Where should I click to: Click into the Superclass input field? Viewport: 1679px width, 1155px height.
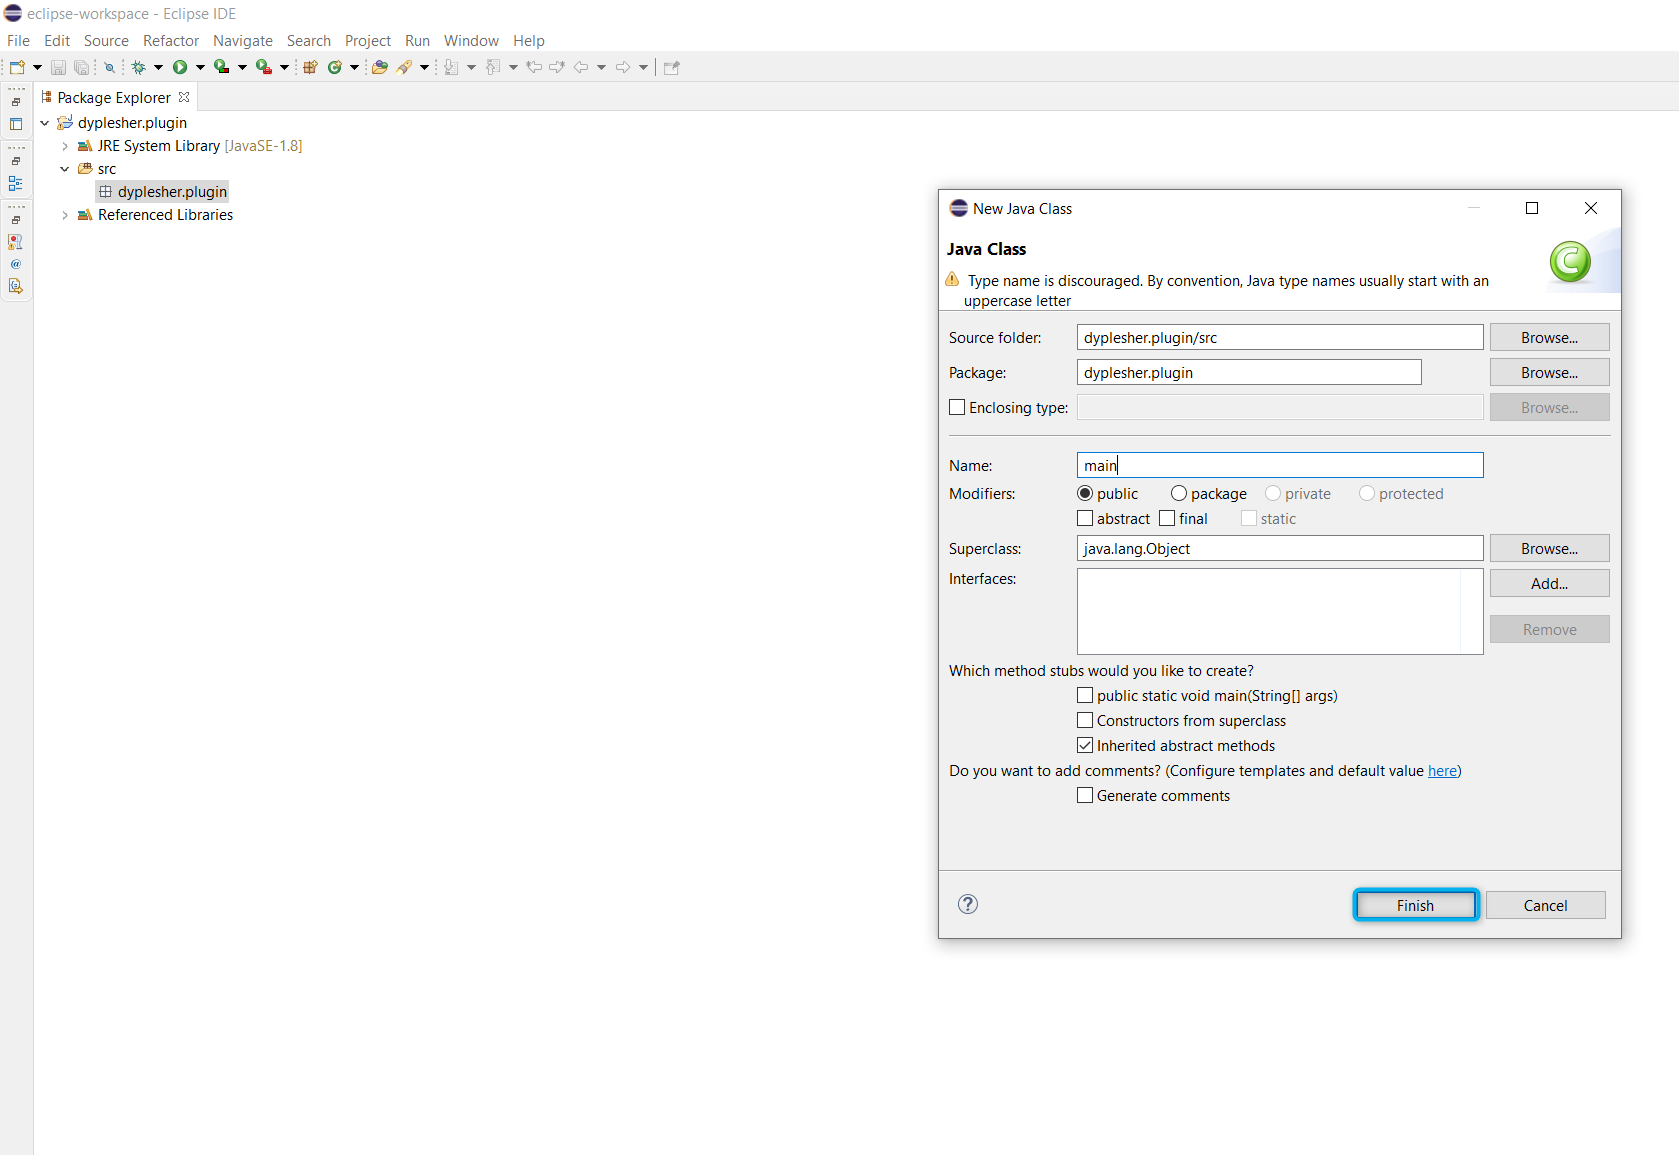[1280, 548]
